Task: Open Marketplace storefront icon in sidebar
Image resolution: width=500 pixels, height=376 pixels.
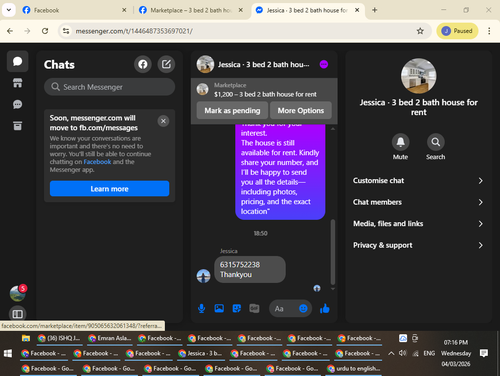Action: 17,83
